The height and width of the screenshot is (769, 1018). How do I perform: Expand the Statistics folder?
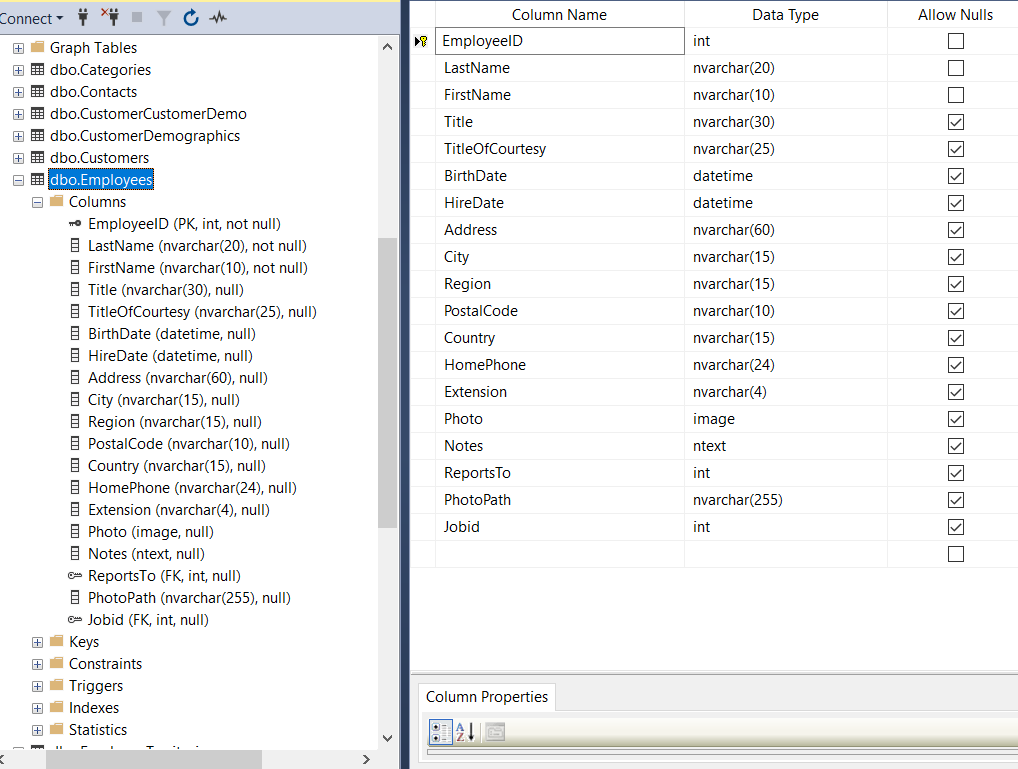(38, 731)
